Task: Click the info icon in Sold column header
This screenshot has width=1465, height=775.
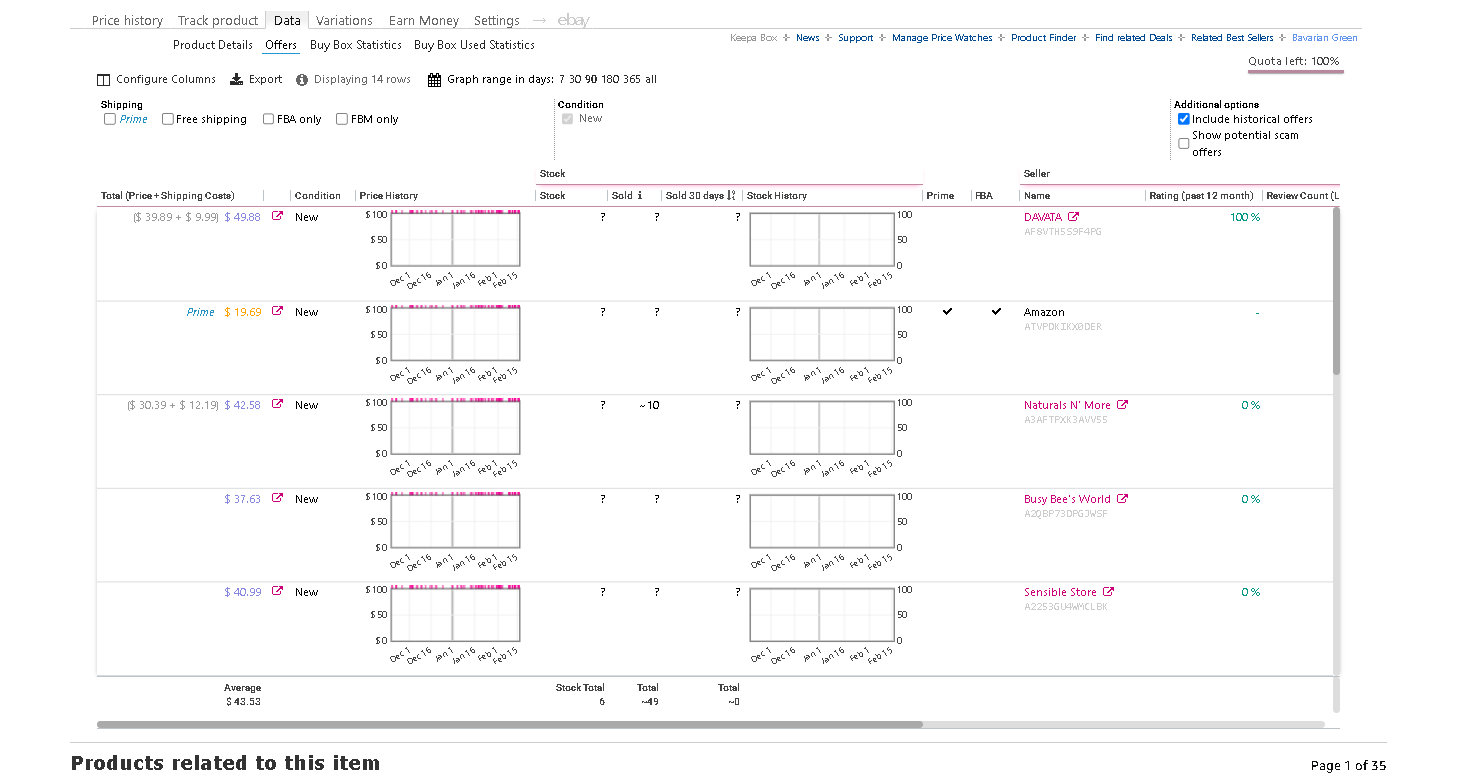Action: click(640, 196)
